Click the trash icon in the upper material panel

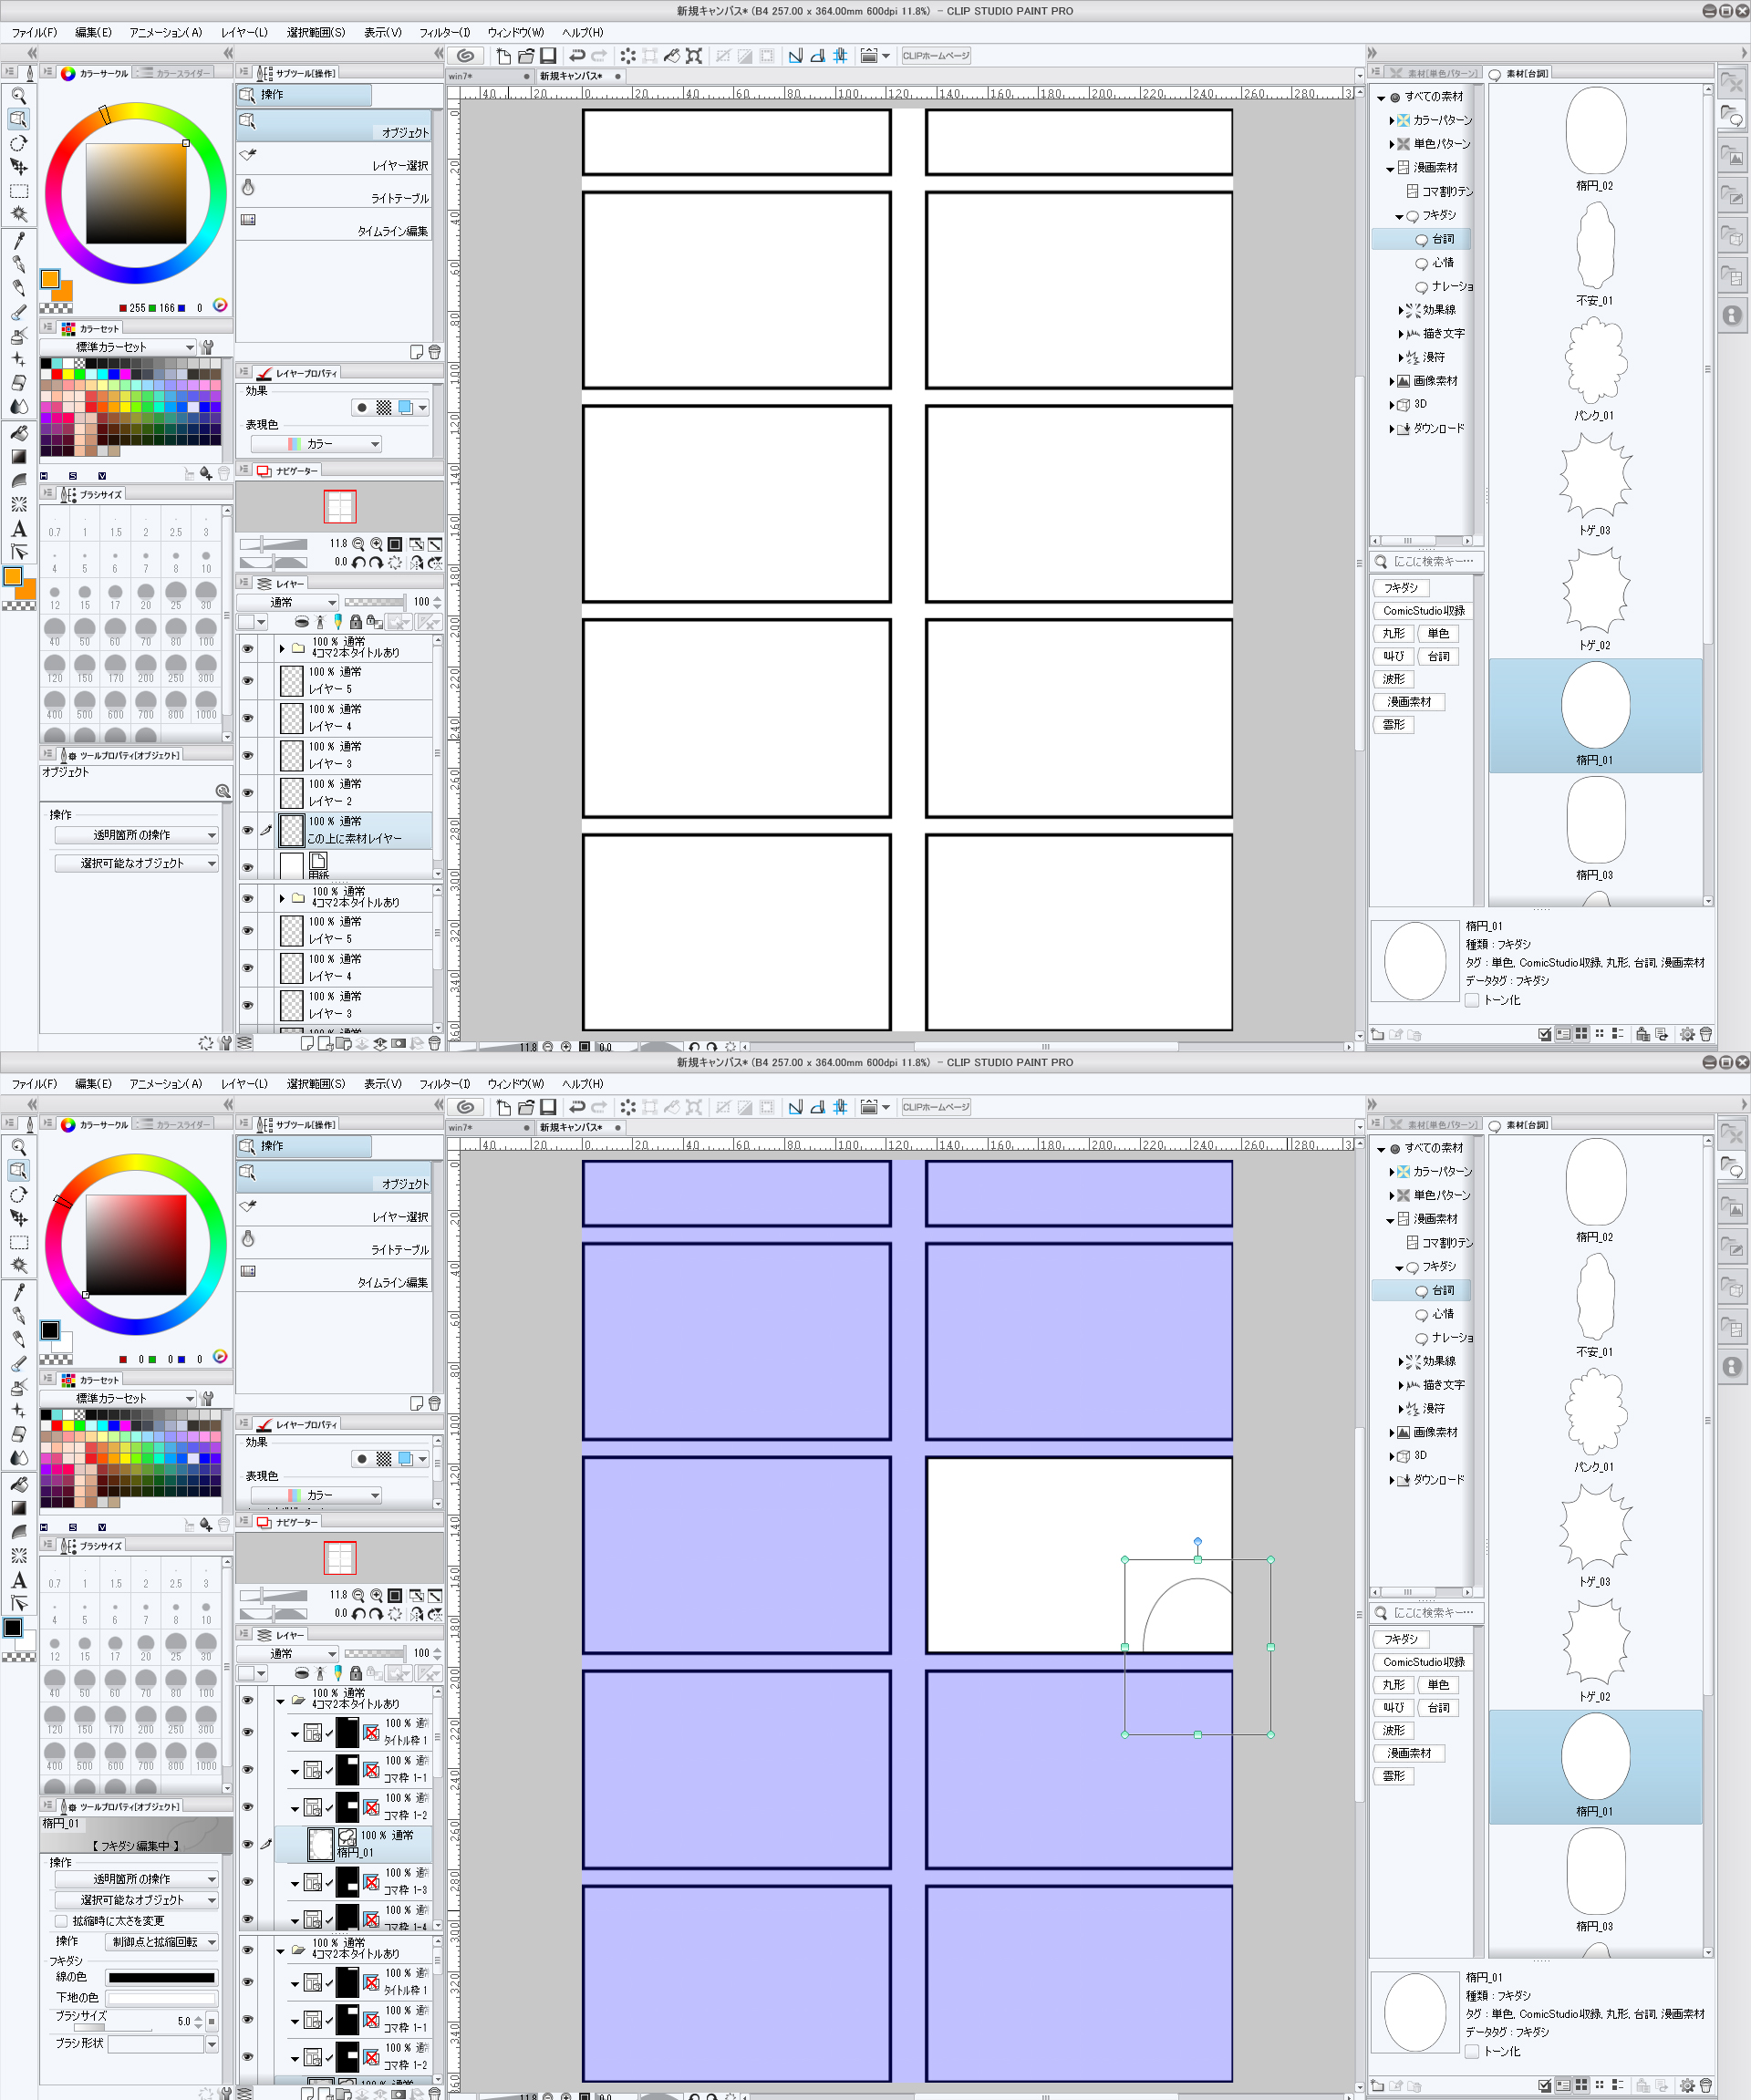tap(1706, 1034)
